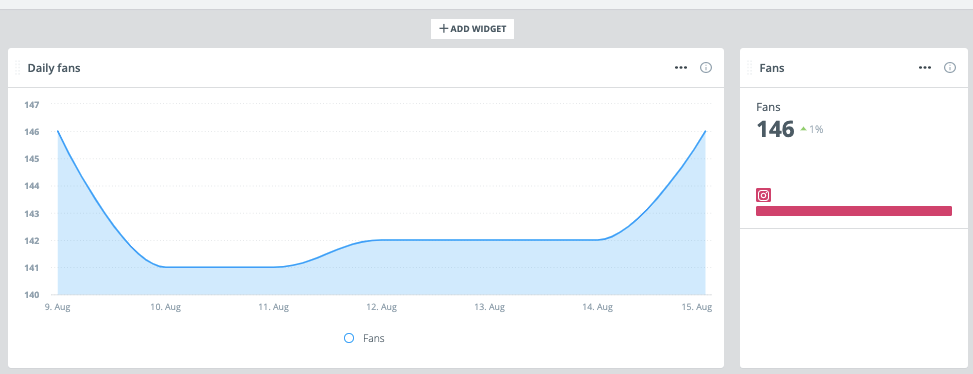Click the Daily fans widget title
This screenshot has height=374, width=973.
coord(54,68)
